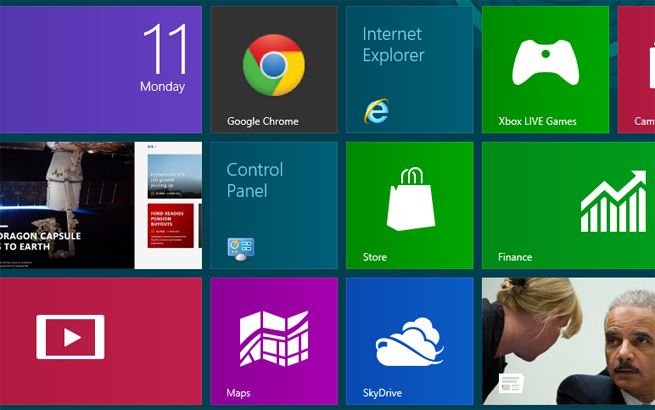Open the Internet Explorer tile
The height and width of the screenshot is (410, 655).
pos(410,69)
